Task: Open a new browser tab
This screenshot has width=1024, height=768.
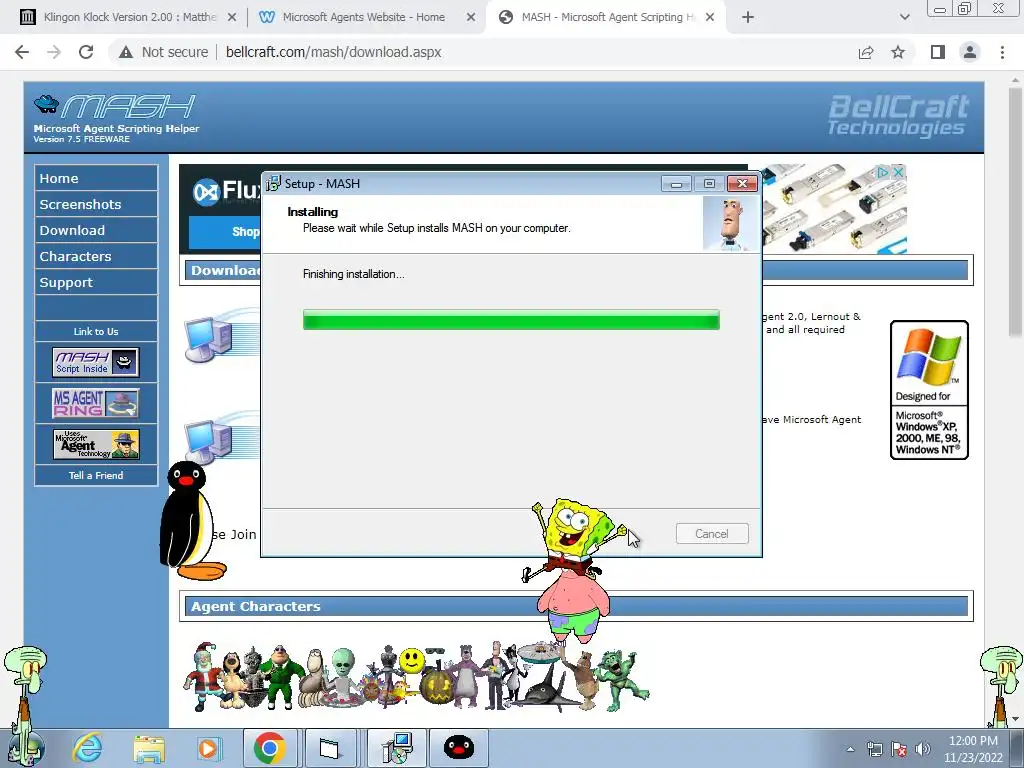Action: (x=748, y=17)
